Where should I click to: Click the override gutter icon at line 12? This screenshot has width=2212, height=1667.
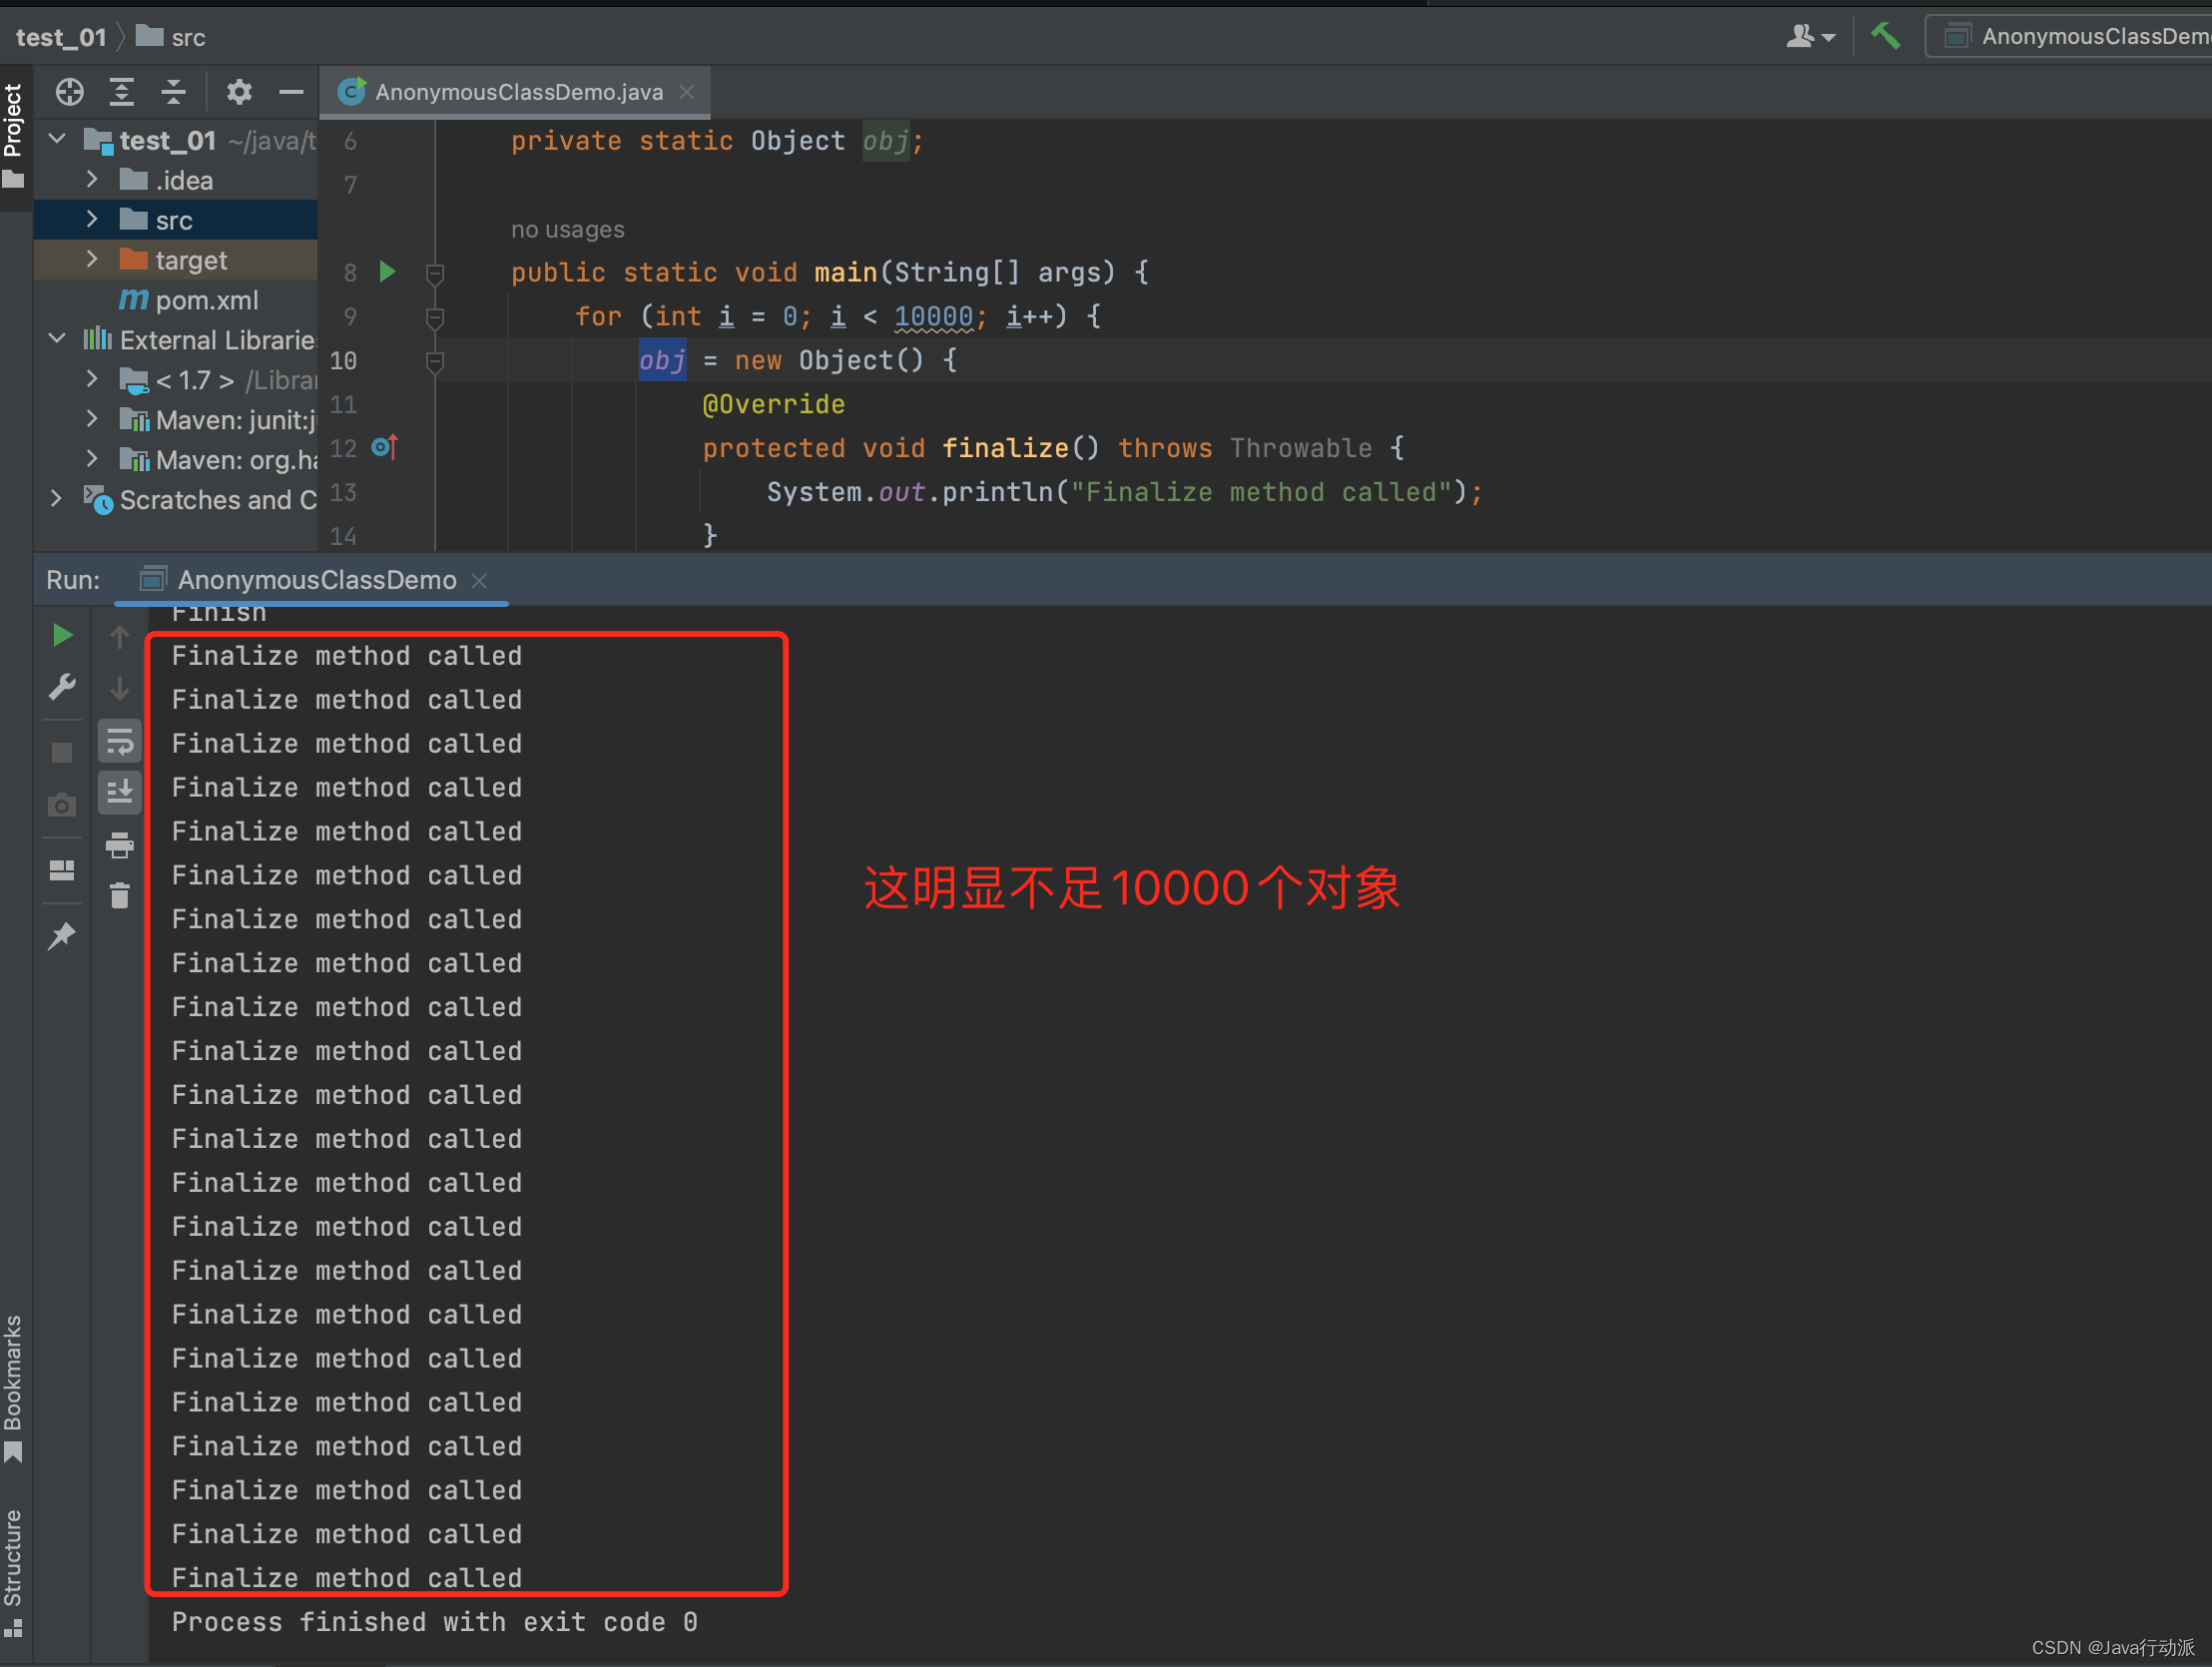coord(385,446)
